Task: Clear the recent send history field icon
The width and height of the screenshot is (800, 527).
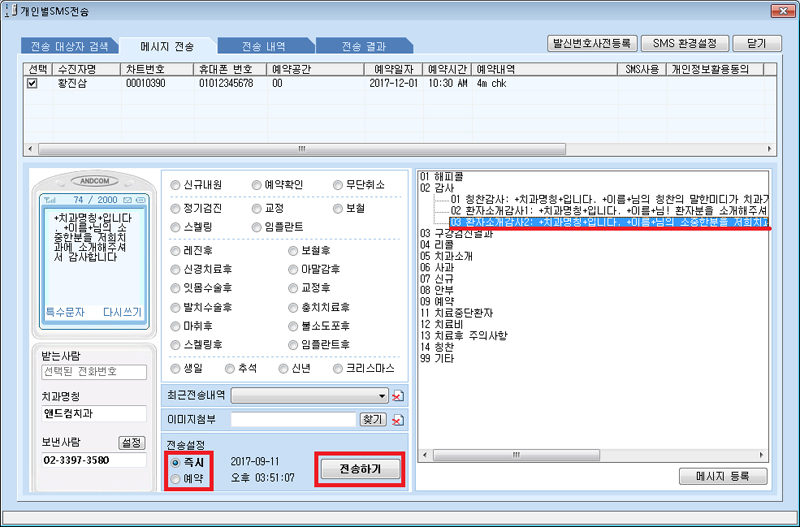Action: [x=398, y=396]
